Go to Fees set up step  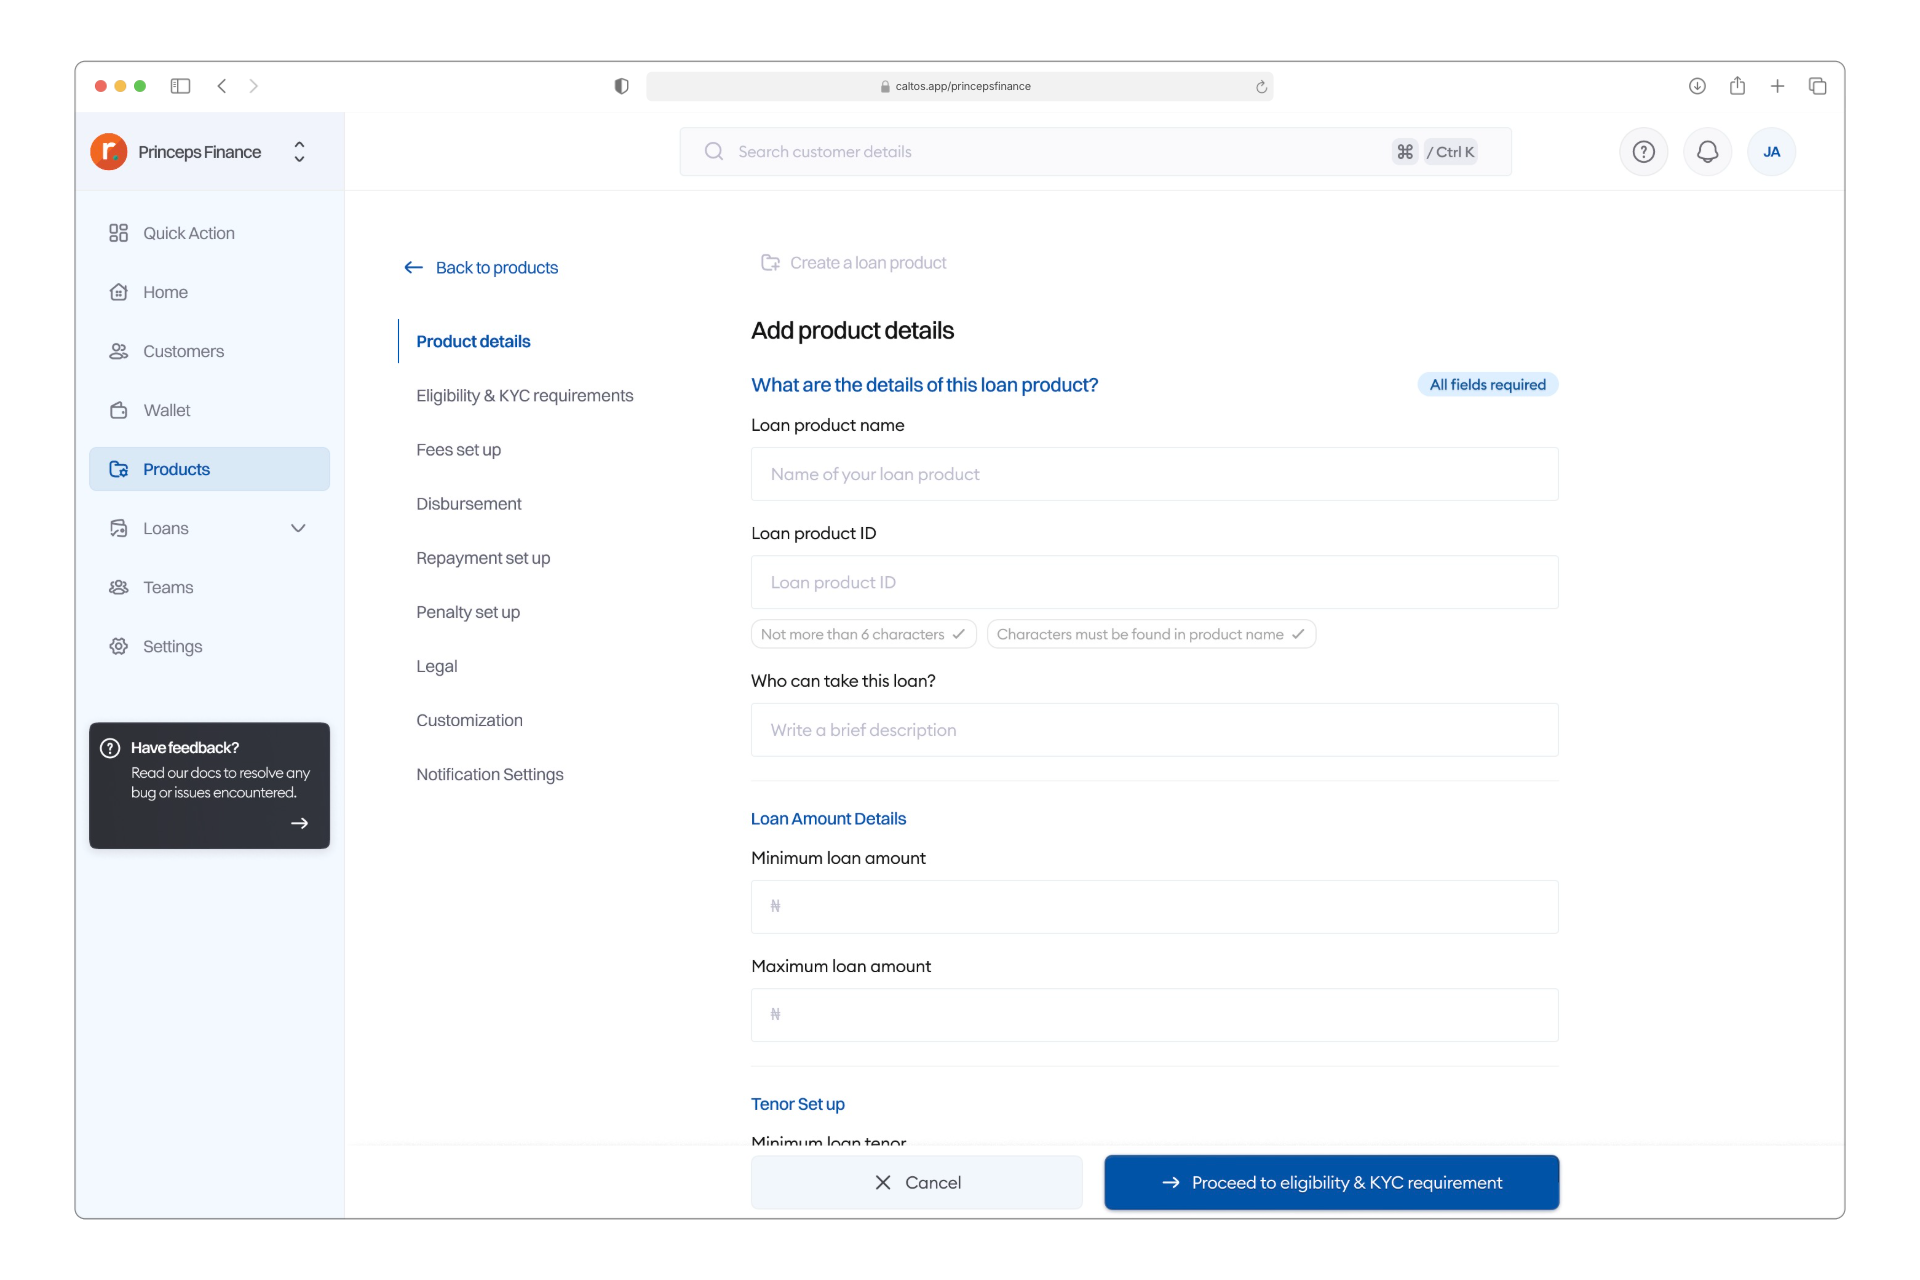tap(458, 450)
